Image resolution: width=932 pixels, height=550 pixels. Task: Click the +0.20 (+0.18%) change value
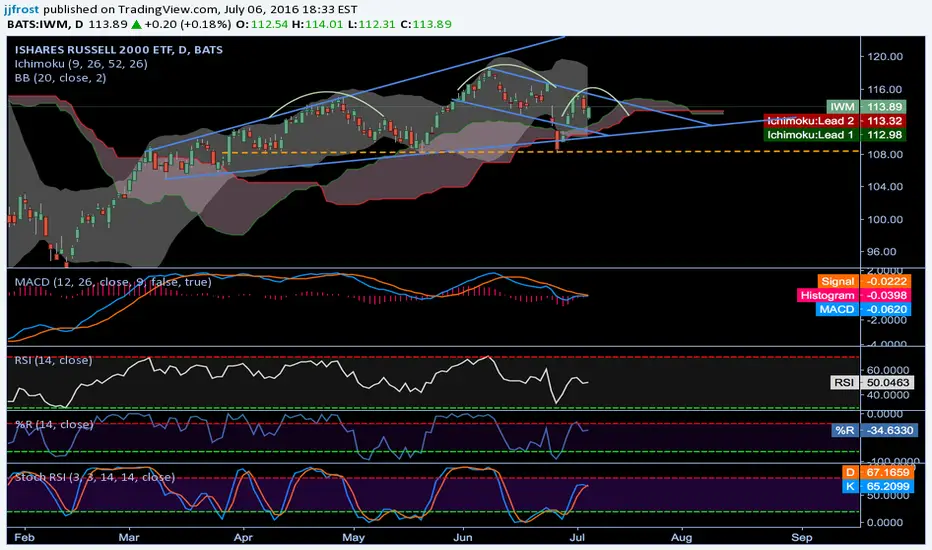coord(188,24)
